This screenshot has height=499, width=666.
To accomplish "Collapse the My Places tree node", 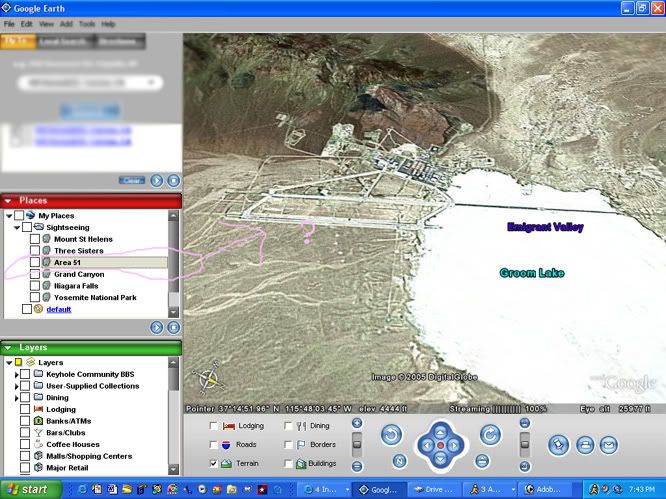I will pyautogui.click(x=9, y=216).
